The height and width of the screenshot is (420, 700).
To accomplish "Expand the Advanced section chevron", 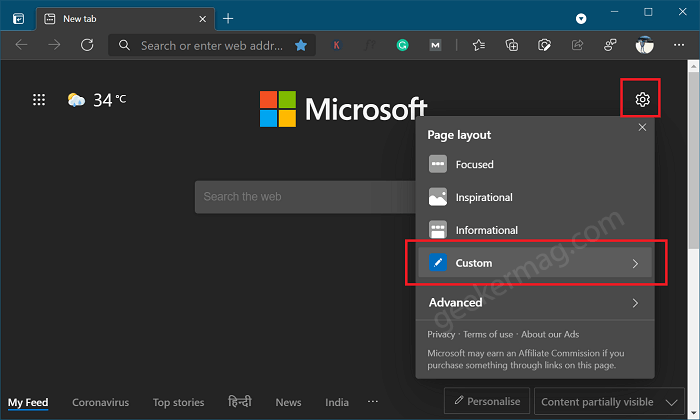I will (635, 303).
